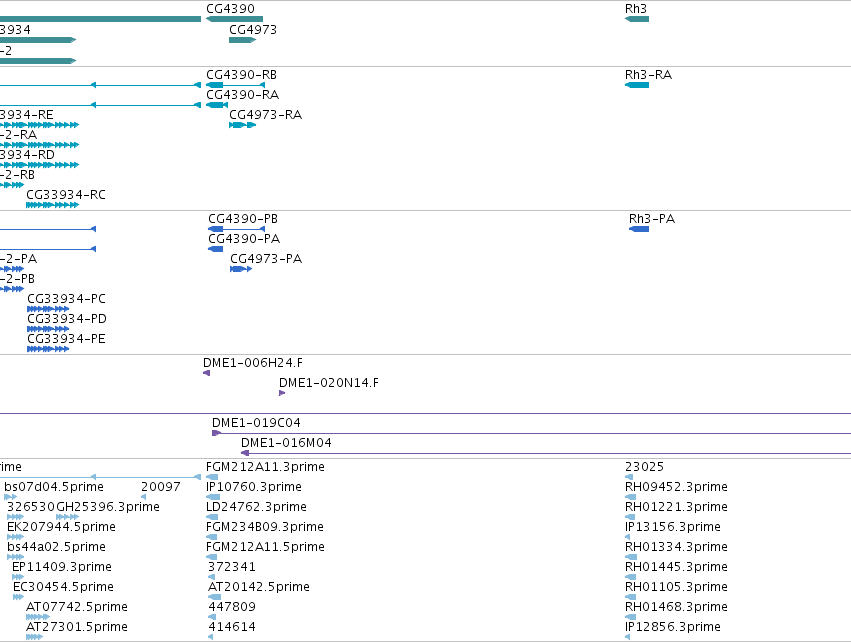Select the Rh3 gene arrow glyph
851x642 pixels.
point(637,19)
